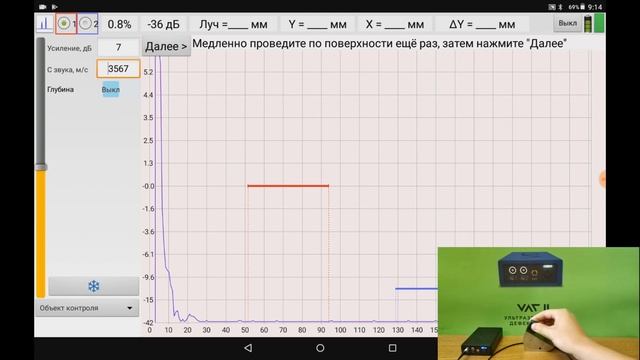Viewport: 640px width, 360px height.
Task: Select gate 1 radio button
Action: [x=64, y=24]
